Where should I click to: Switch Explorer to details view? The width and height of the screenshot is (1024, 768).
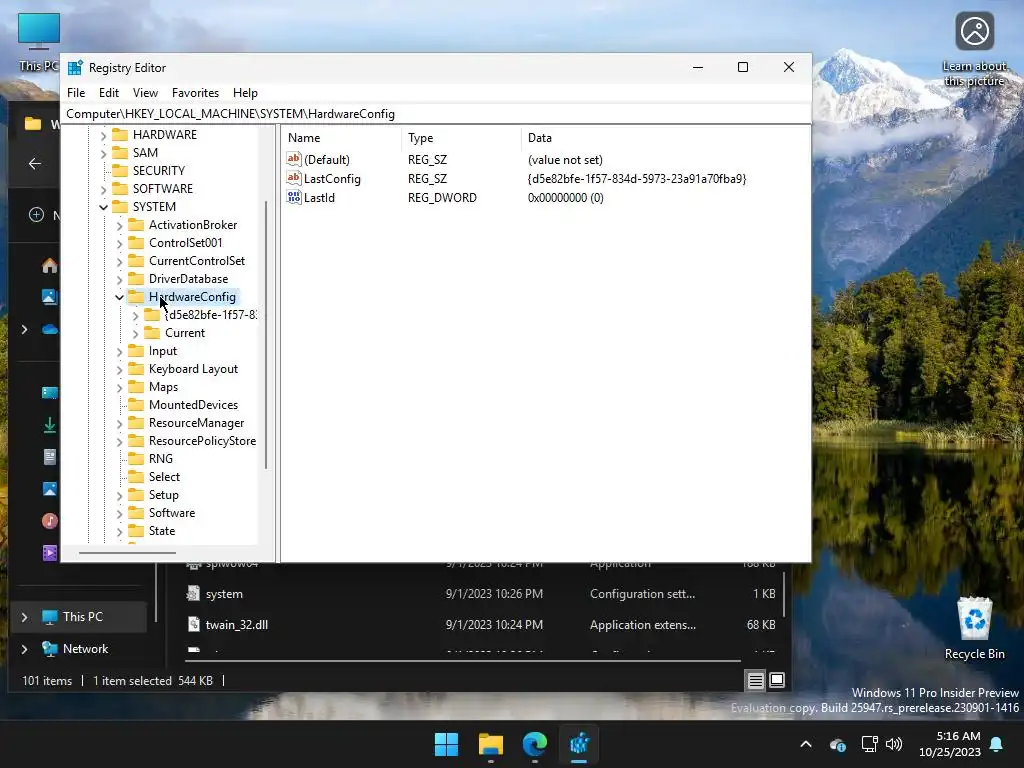click(756, 680)
